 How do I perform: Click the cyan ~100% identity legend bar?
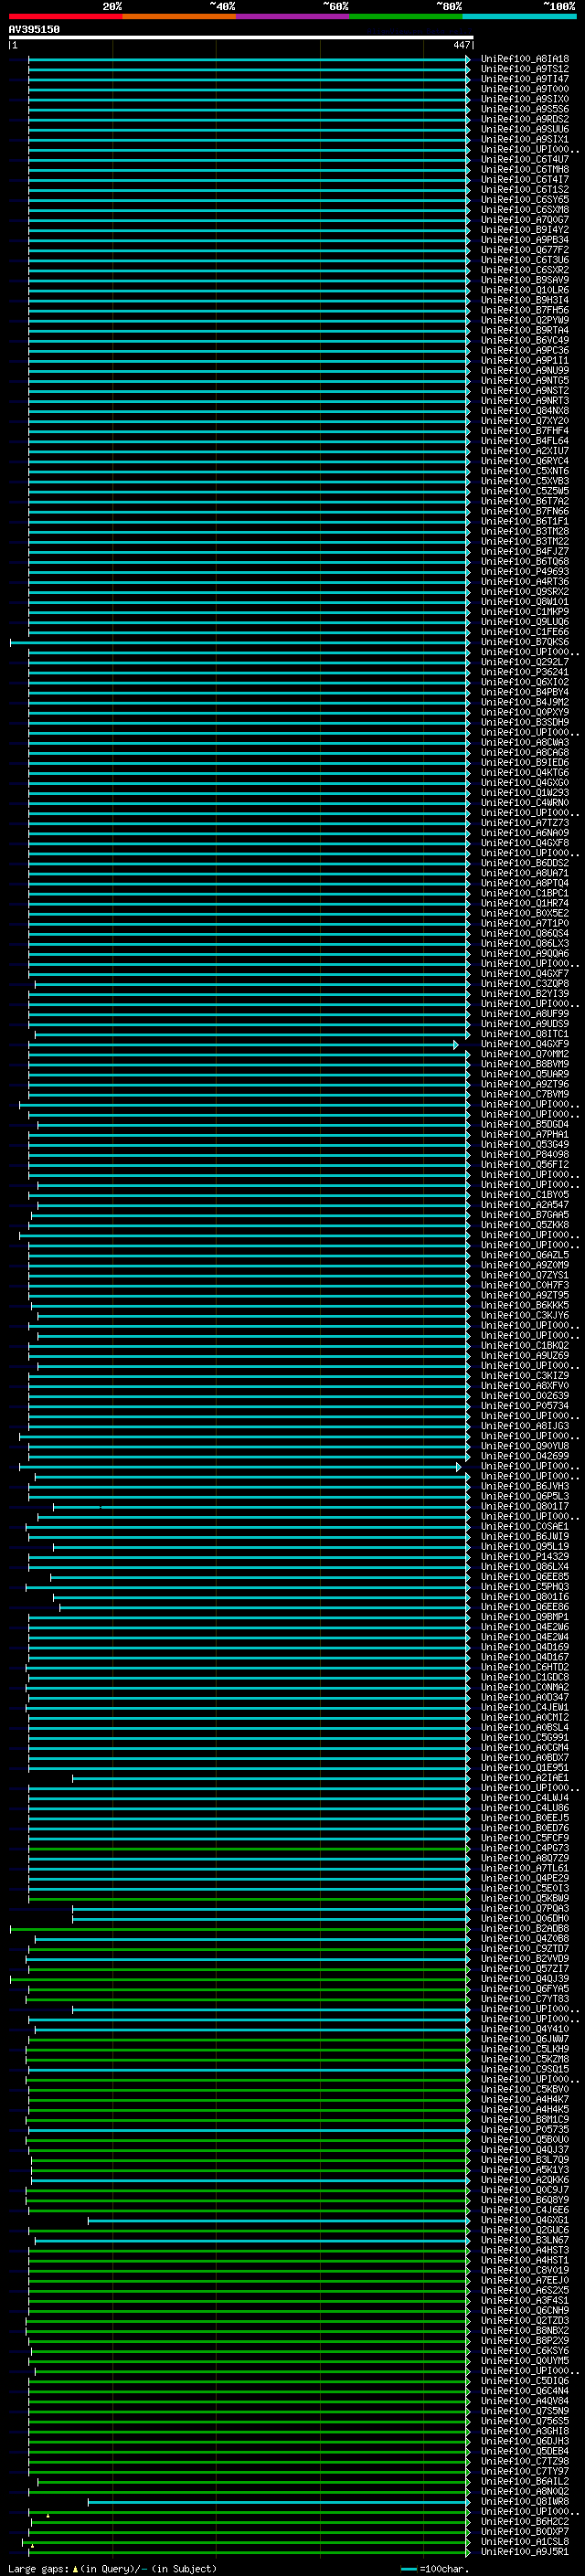pos(519,16)
